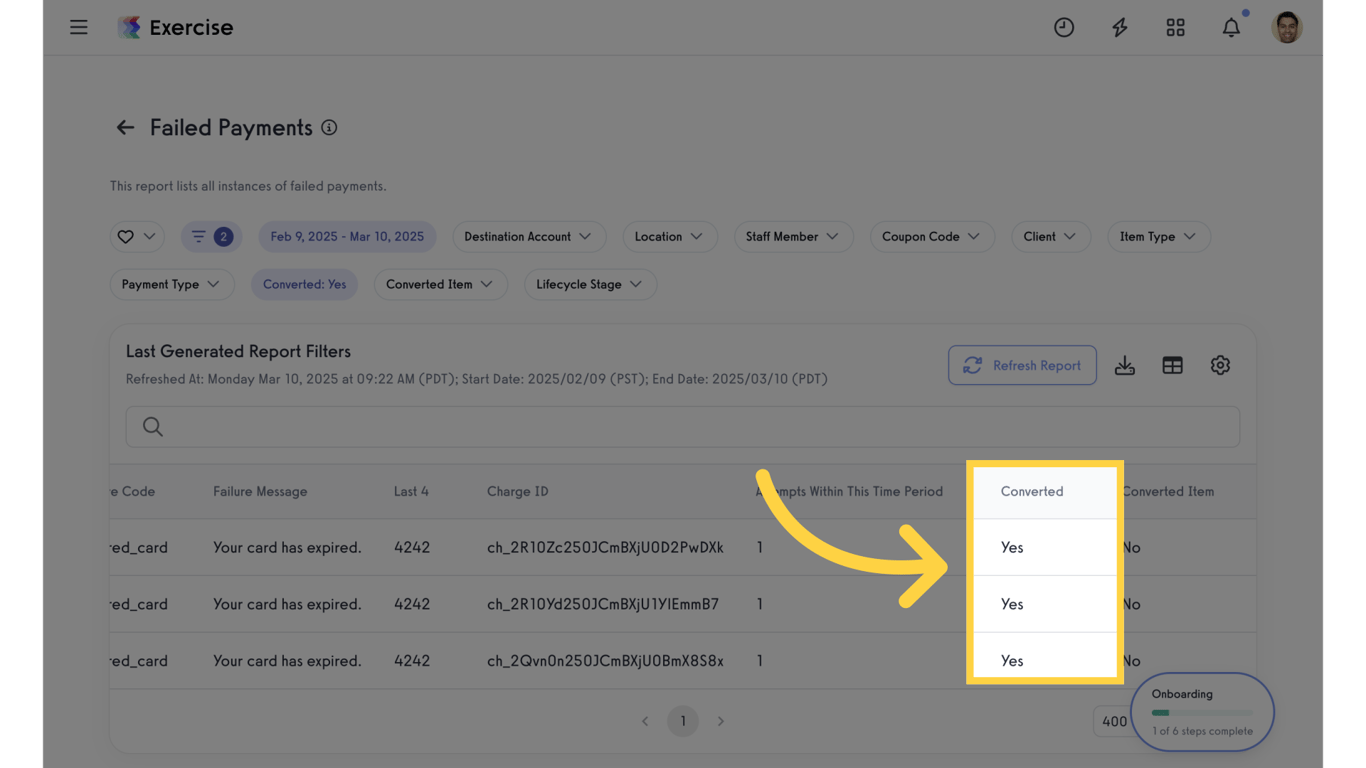Open the Lifecycle Stage dropdown
This screenshot has height=768, width=1366.
pos(589,284)
